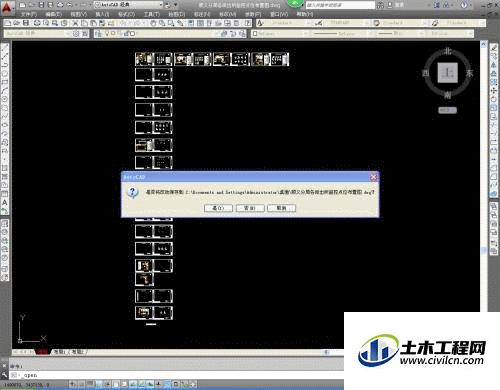Toggle Object Snap in status bar
The image size is (500, 390).
pos(116,384)
